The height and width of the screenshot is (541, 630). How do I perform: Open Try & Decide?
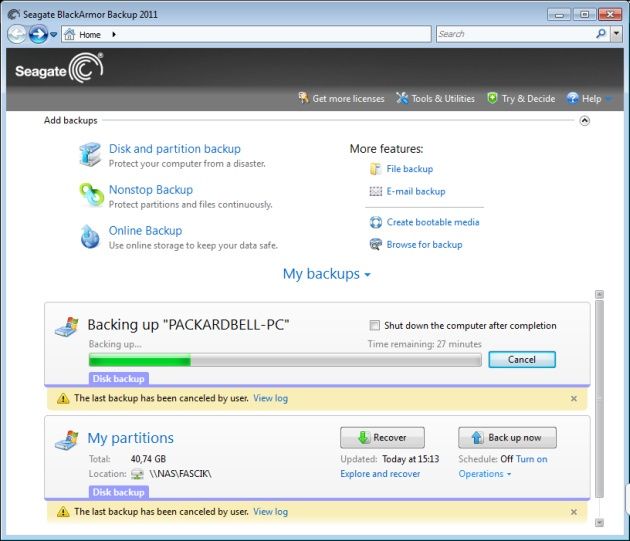pyautogui.click(x=528, y=98)
